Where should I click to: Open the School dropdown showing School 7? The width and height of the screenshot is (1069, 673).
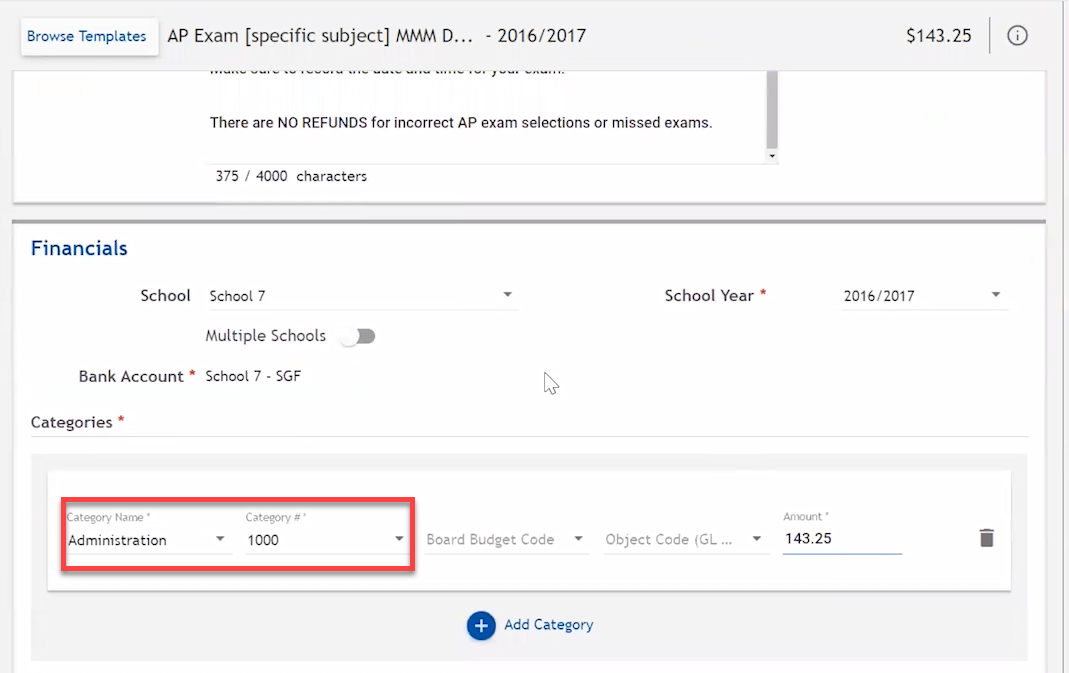362,296
